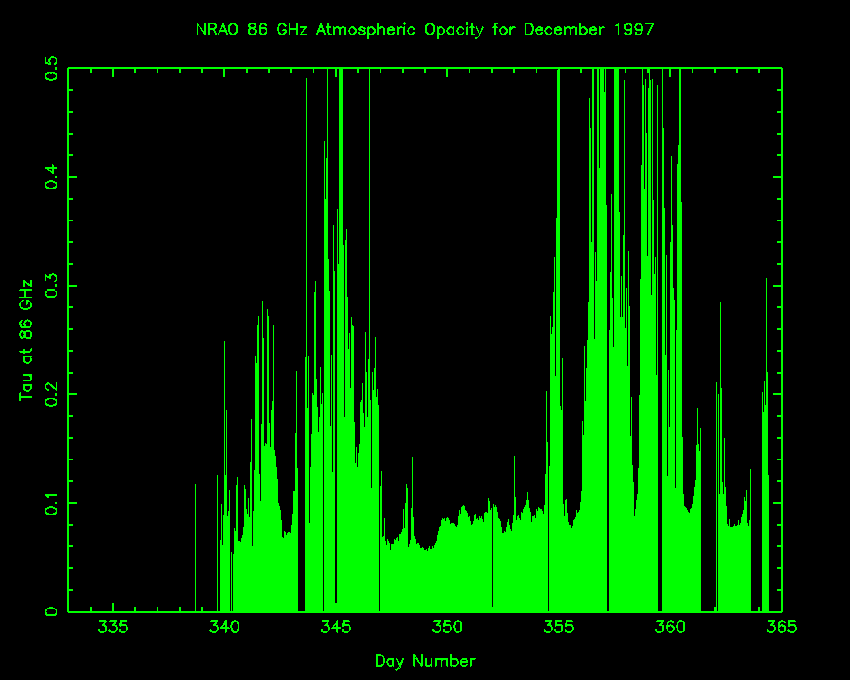Select the 345 x-axis tick label
This screenshot has width=850, height=680.
pos(335,627)
